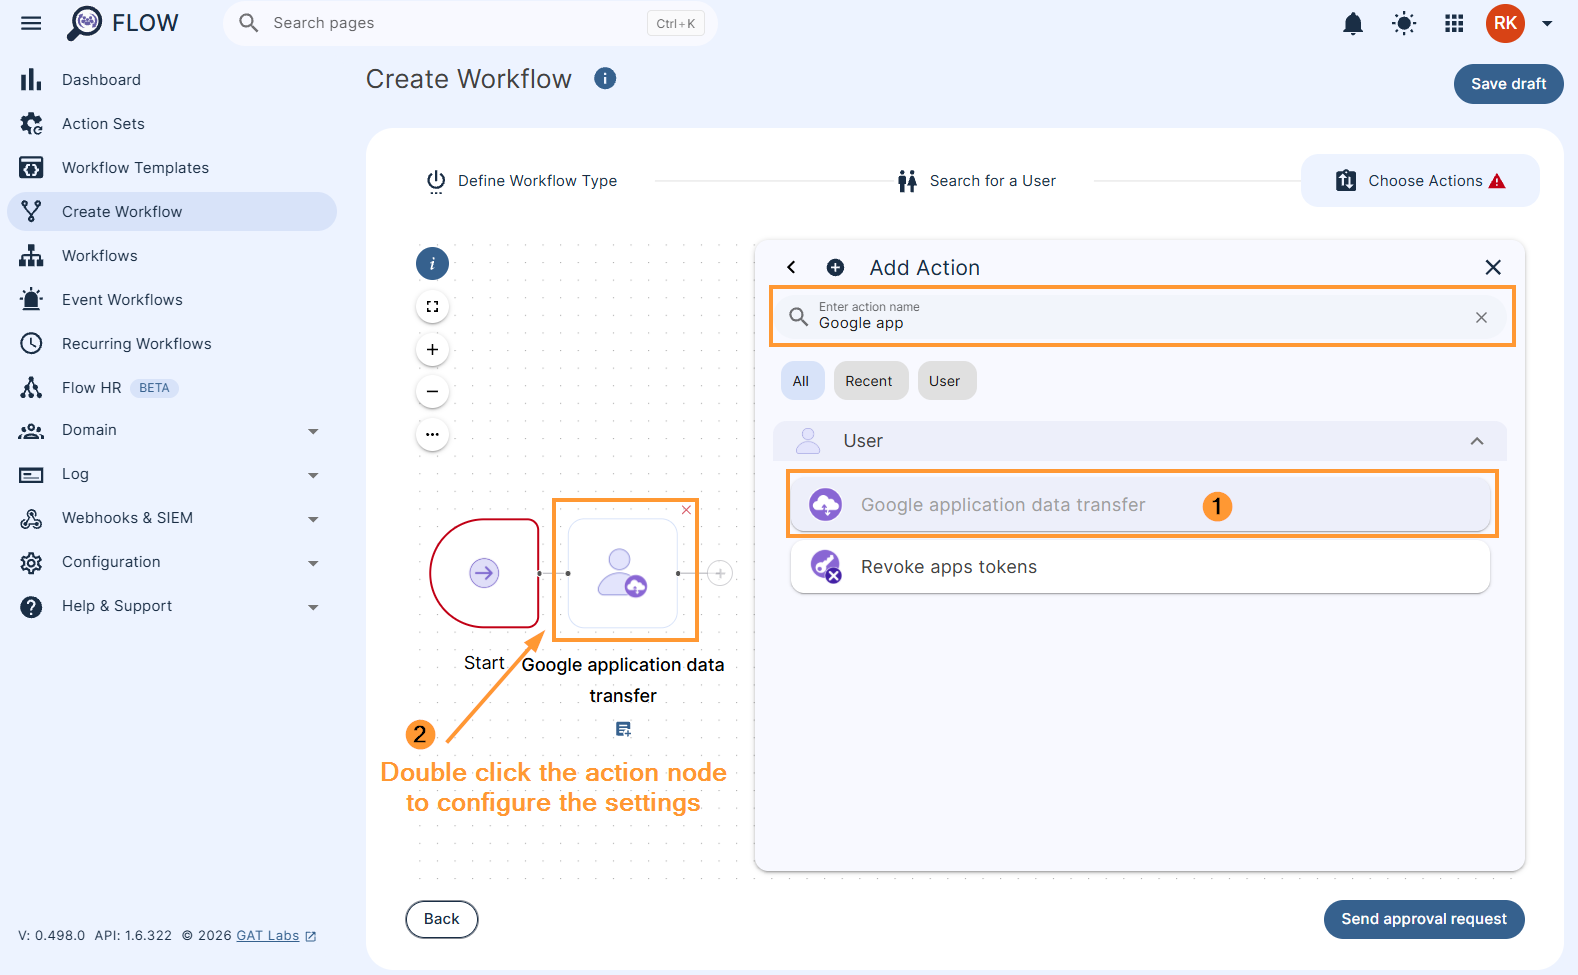Select the Recent filter chip

(x=869, y=381)
